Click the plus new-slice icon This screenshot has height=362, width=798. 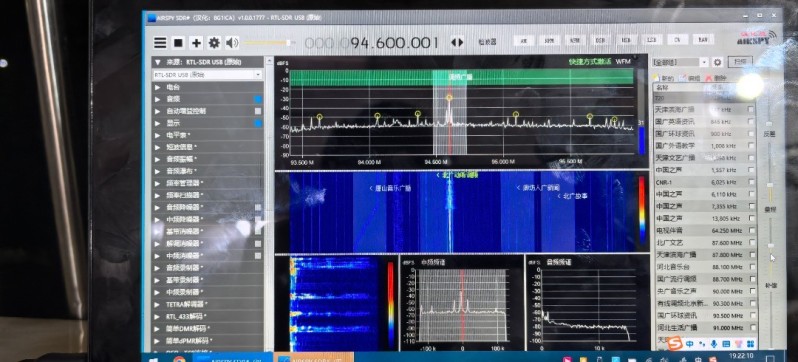196,43
